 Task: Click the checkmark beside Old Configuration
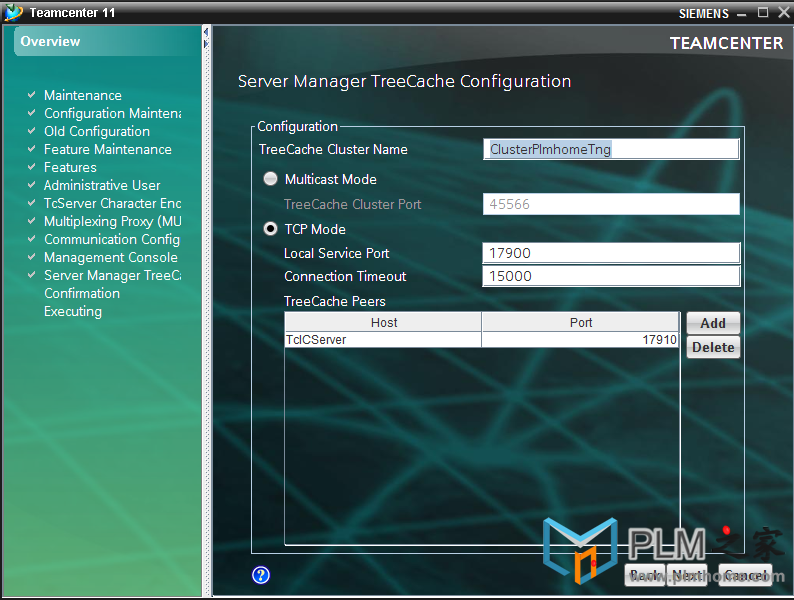coord(31,131)
